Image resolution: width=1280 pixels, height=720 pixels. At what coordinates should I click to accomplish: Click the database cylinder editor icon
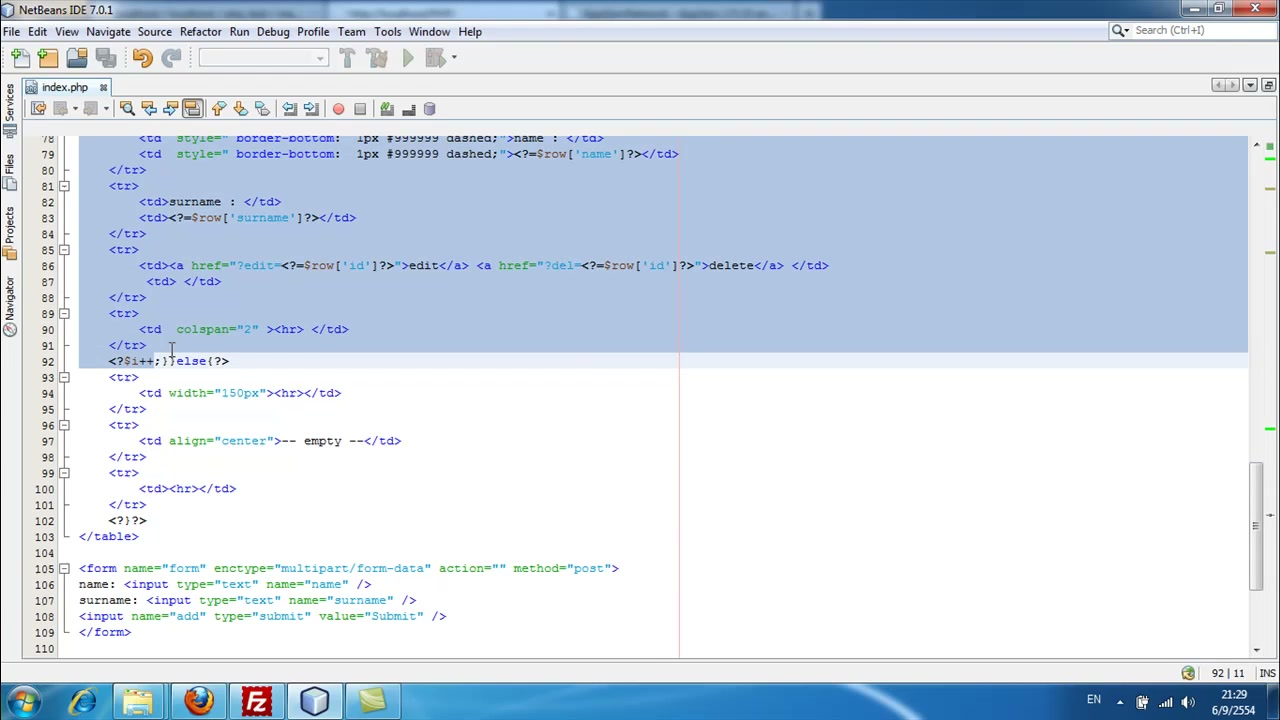[x=429, y=109]
